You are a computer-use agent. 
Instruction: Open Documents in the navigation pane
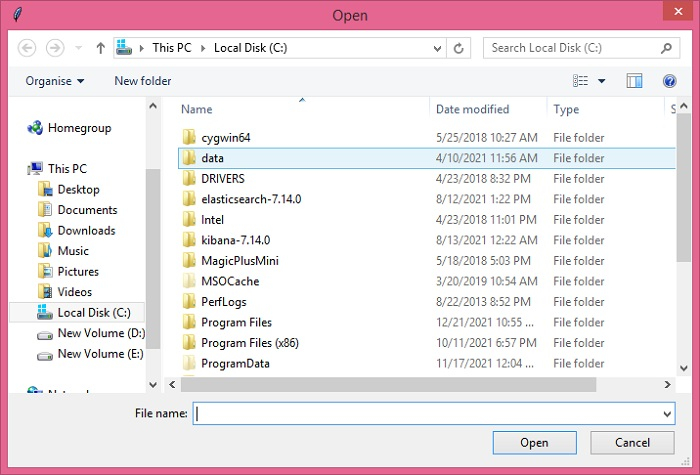click(78, 210)
